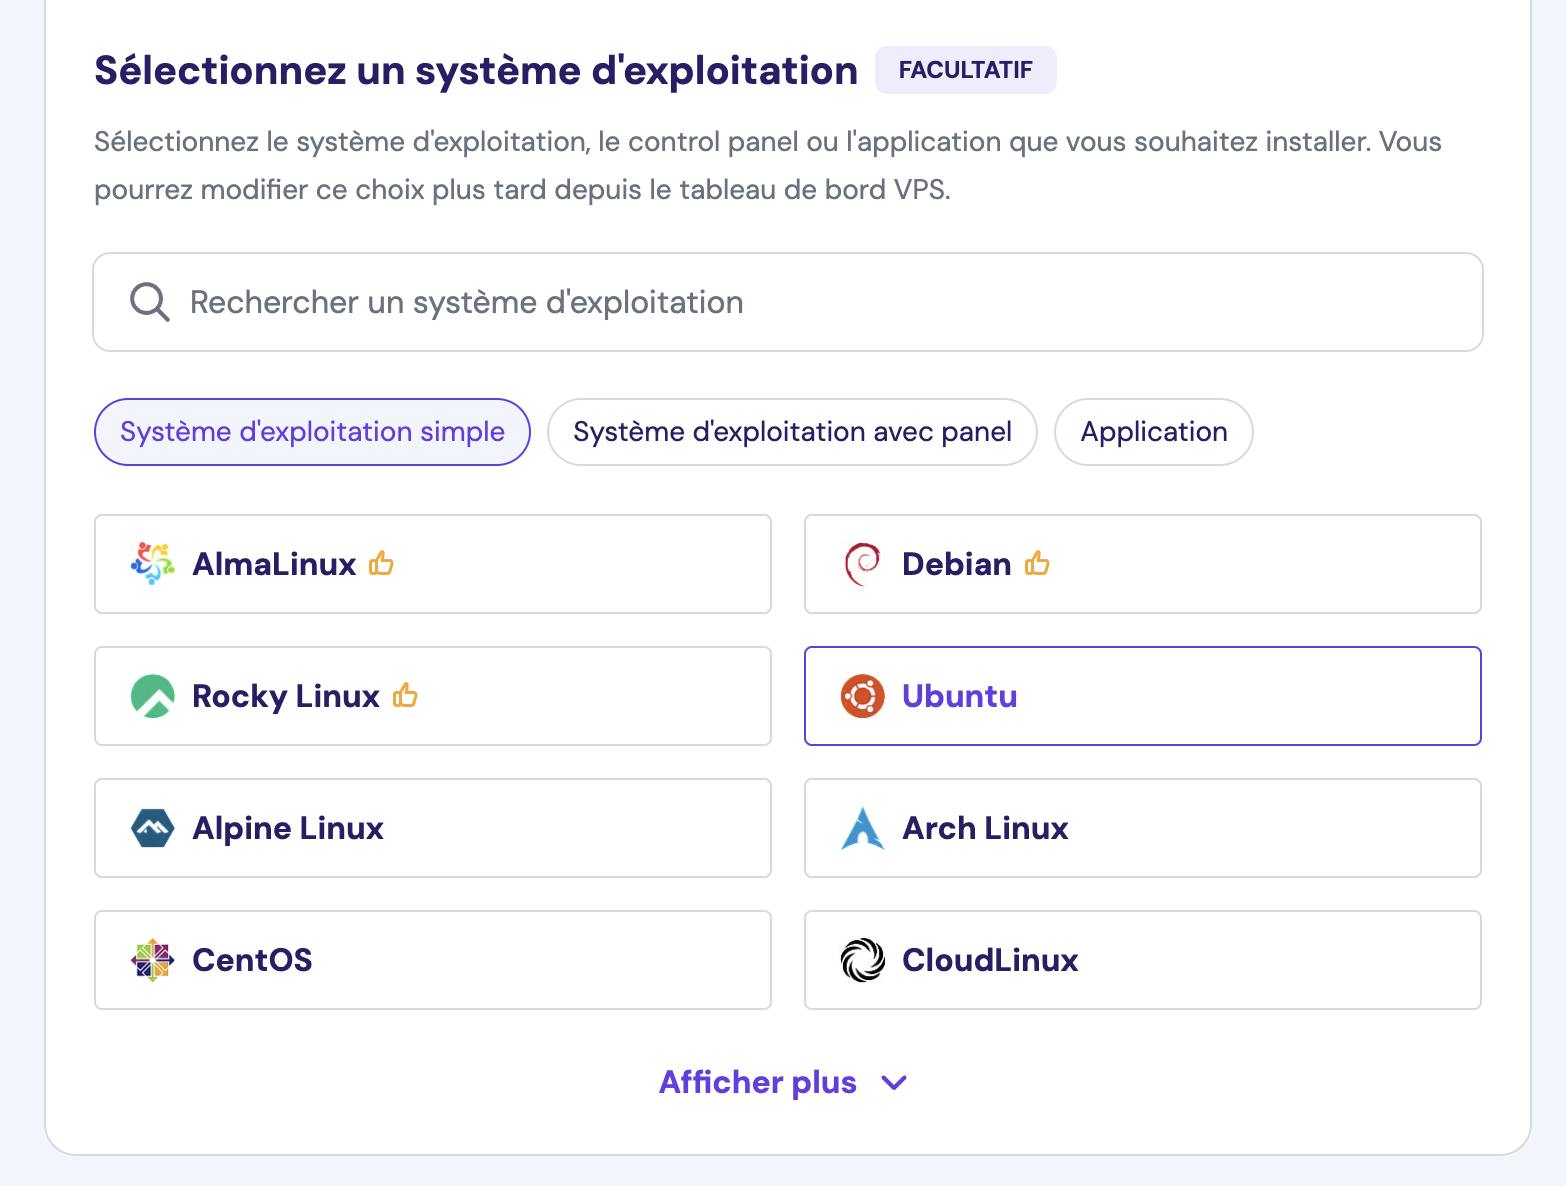Focus the Rechercher un système d'exploitation field

tap(788, 302)
